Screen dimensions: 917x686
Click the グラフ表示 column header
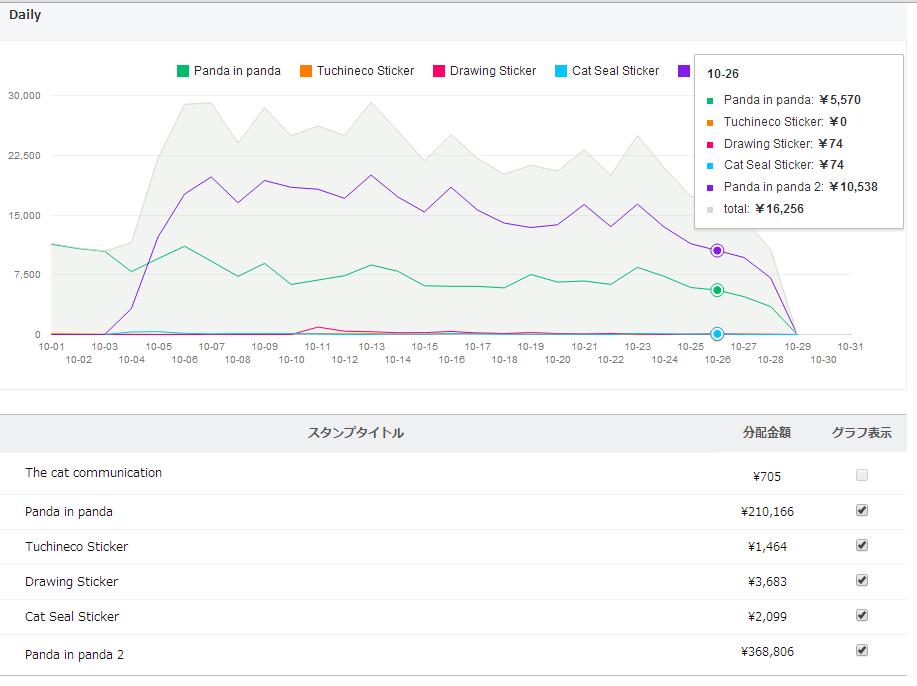[x=861, y=433]
